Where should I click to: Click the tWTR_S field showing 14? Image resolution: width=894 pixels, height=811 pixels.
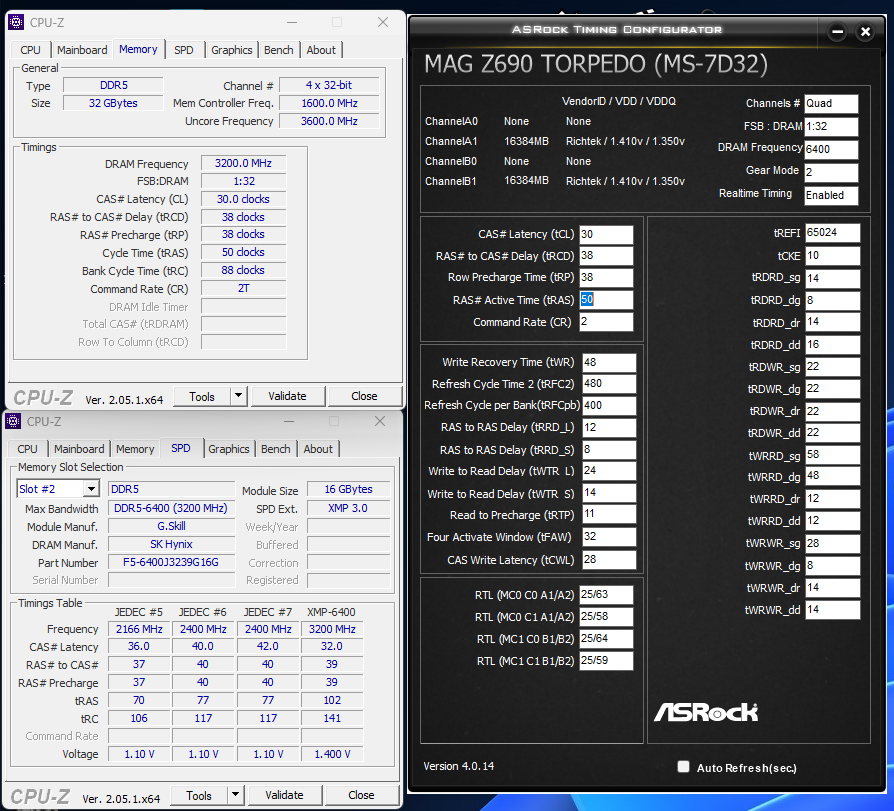609,493
